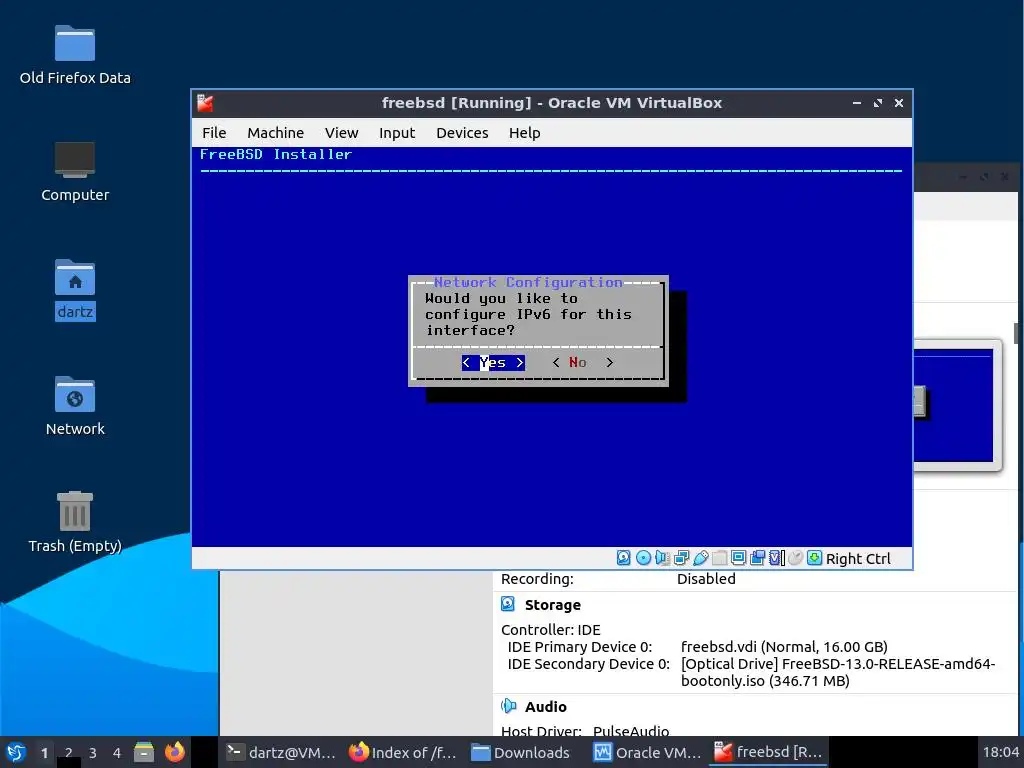1024x768 pixels.
Task: Click the Storage section header in VirtualBox Manager
Action: [552, 605]
